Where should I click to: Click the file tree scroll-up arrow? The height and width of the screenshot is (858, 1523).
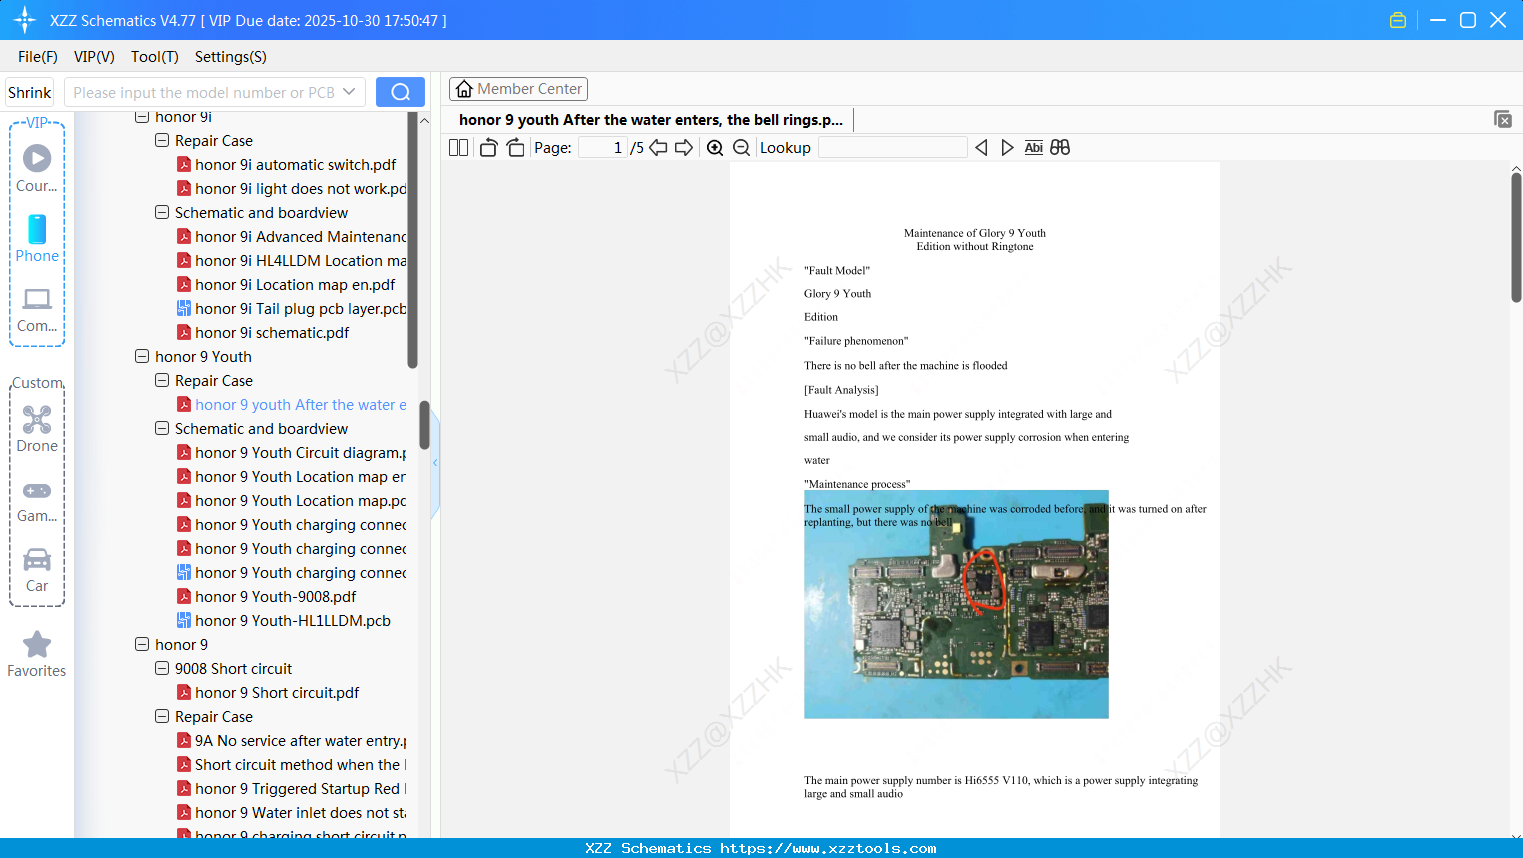424,120
